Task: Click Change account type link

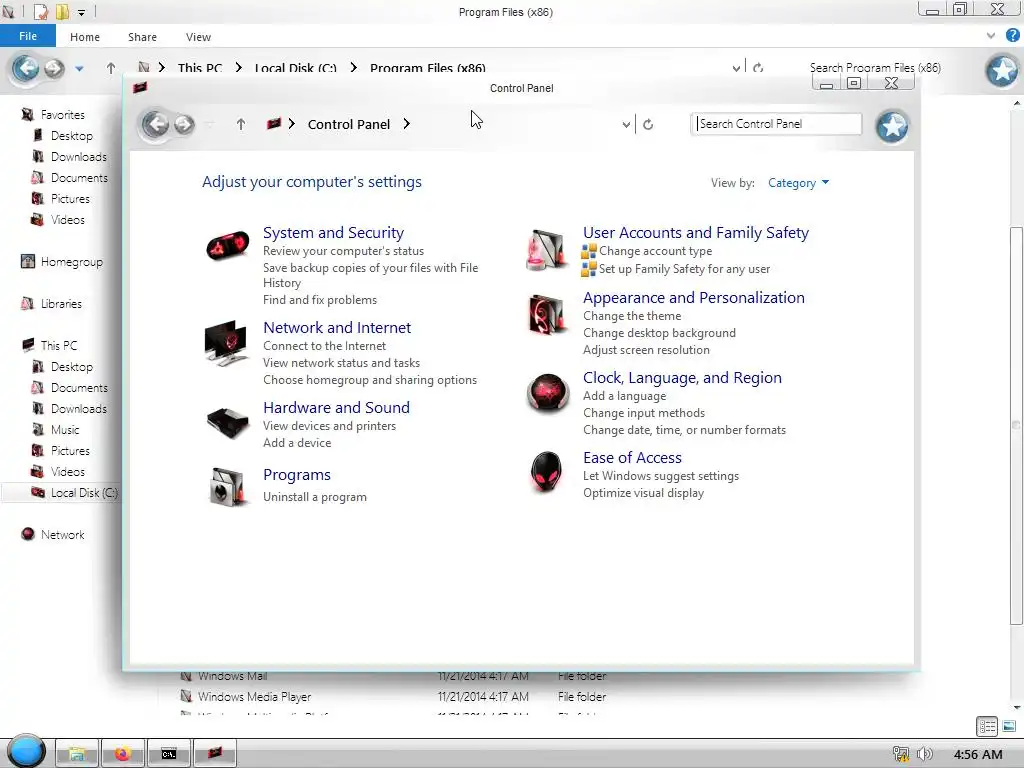Action: 655,251
